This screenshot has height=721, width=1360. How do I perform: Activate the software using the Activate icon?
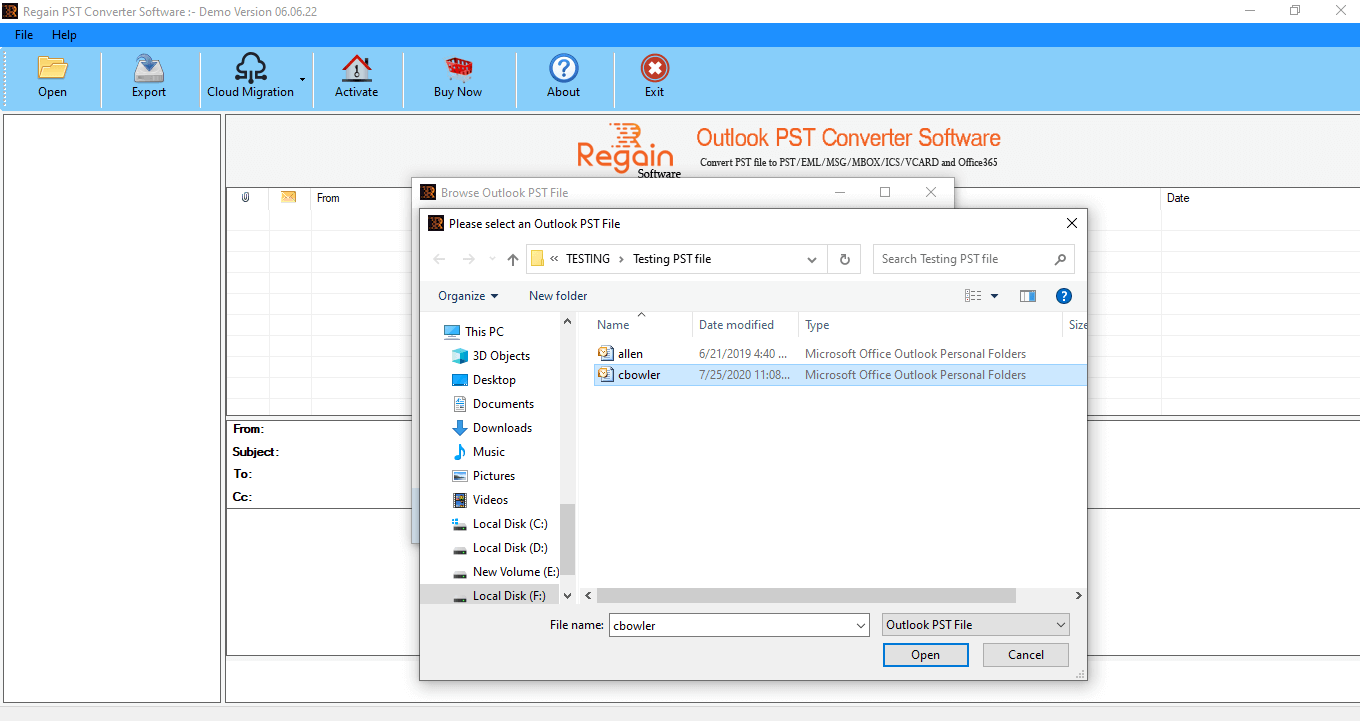(x=357, y=78)
